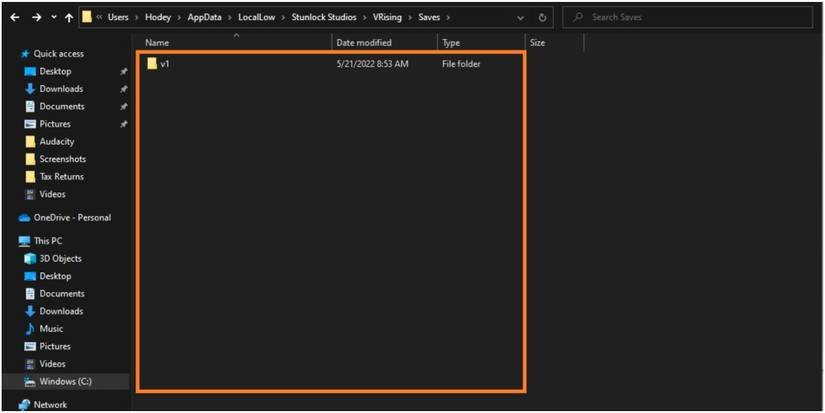Select OneDrive - Personal in sidebar

72,217
